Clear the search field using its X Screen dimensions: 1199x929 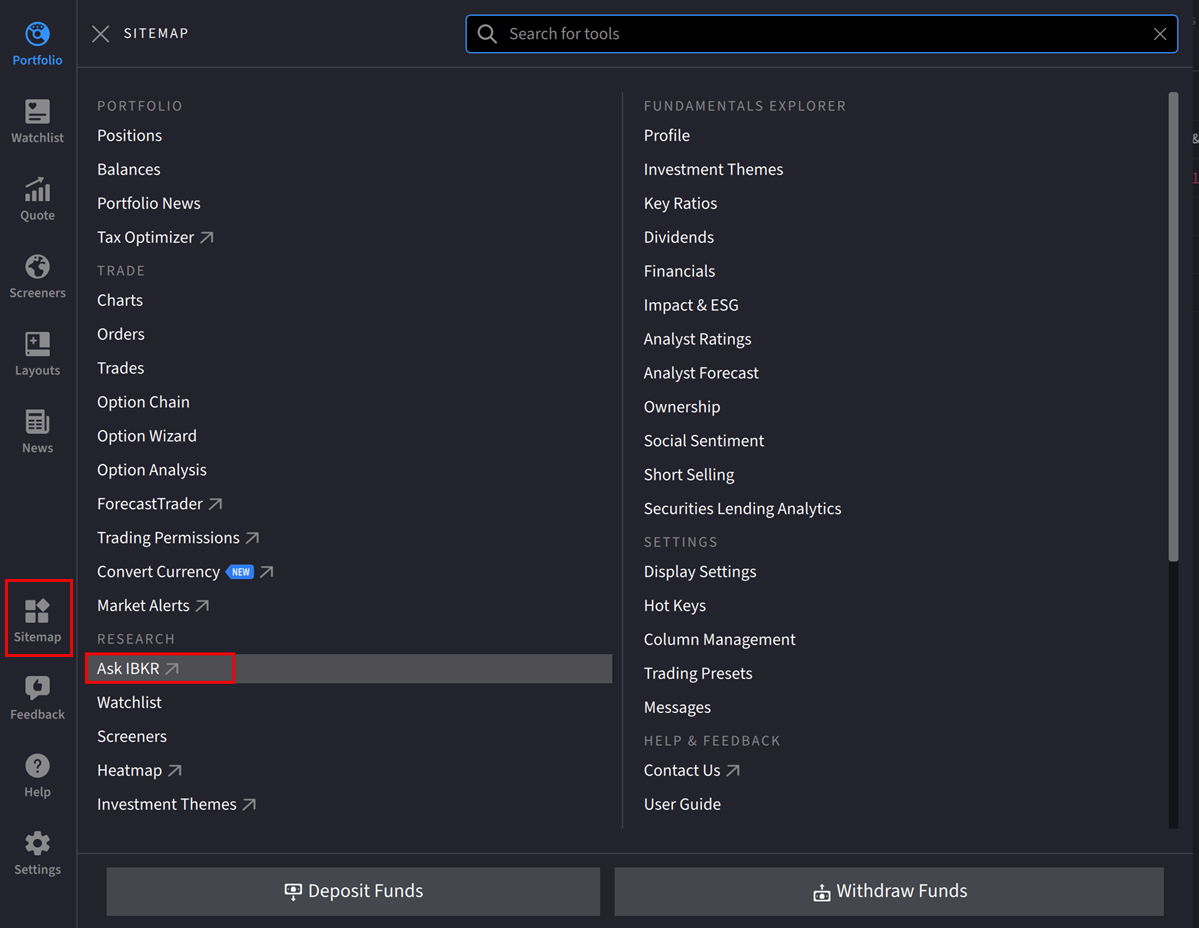(x=1159, y=33)
